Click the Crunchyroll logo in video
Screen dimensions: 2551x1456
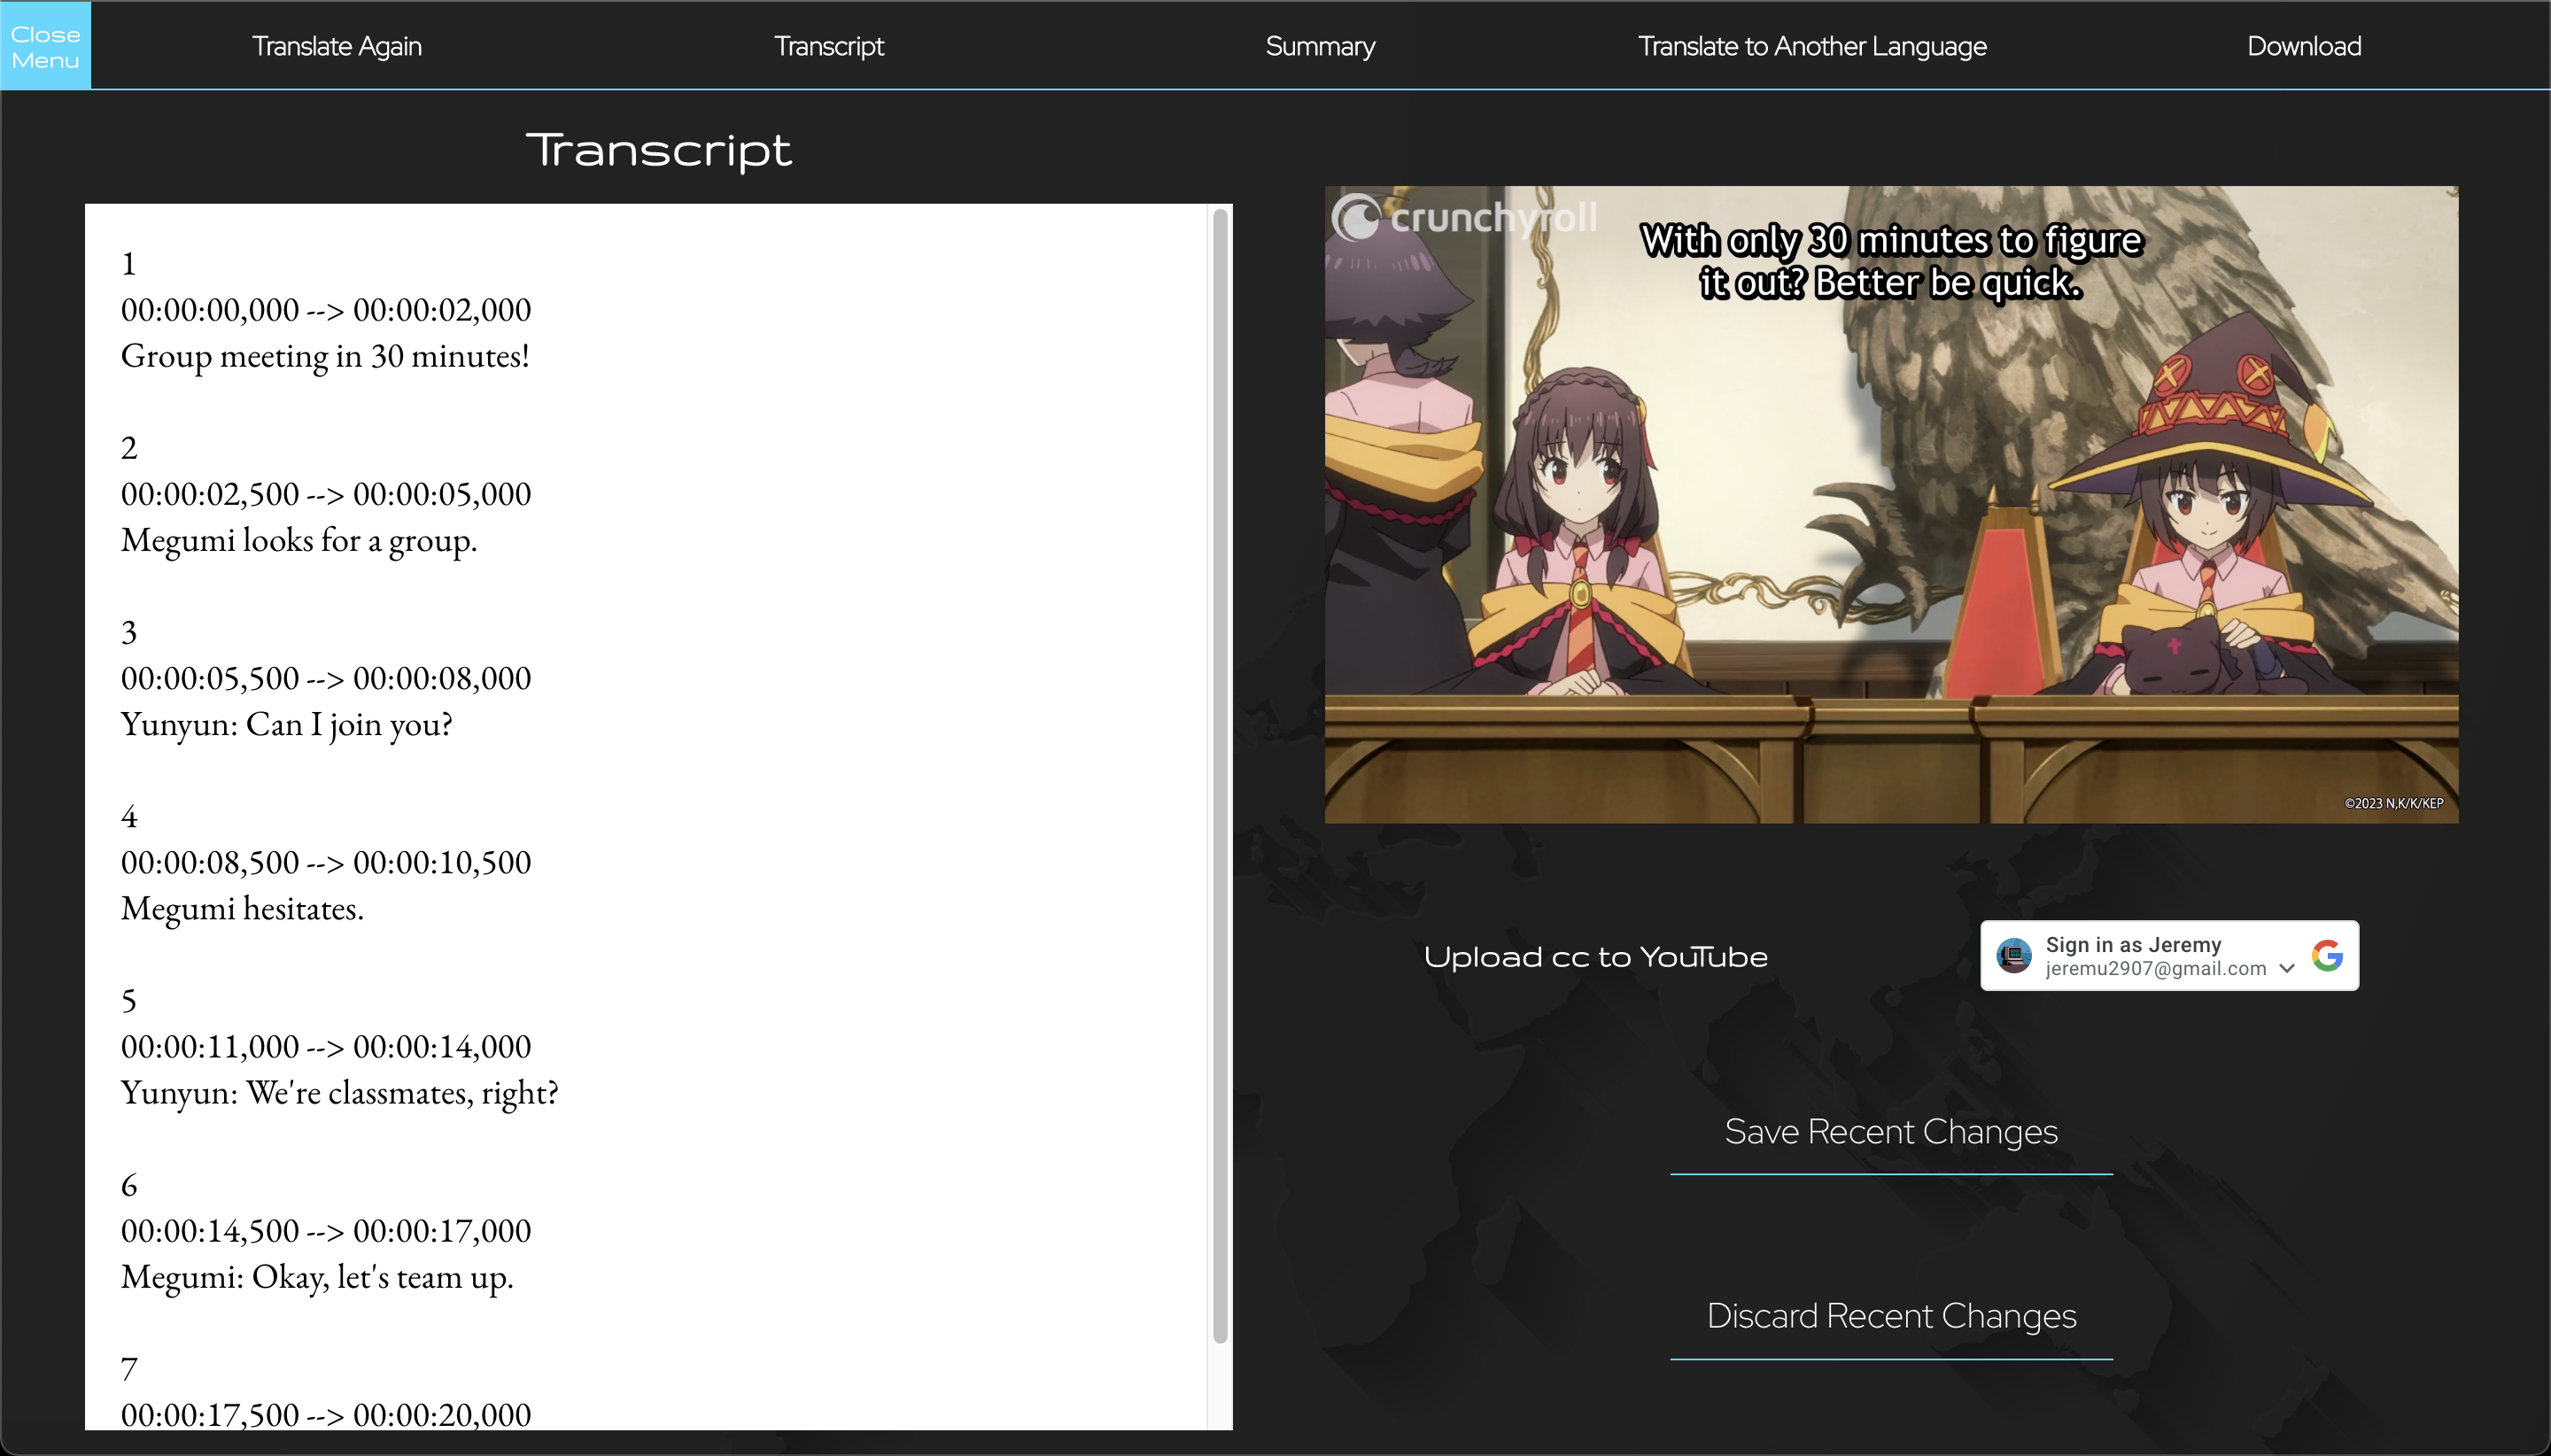(1465, 217)
